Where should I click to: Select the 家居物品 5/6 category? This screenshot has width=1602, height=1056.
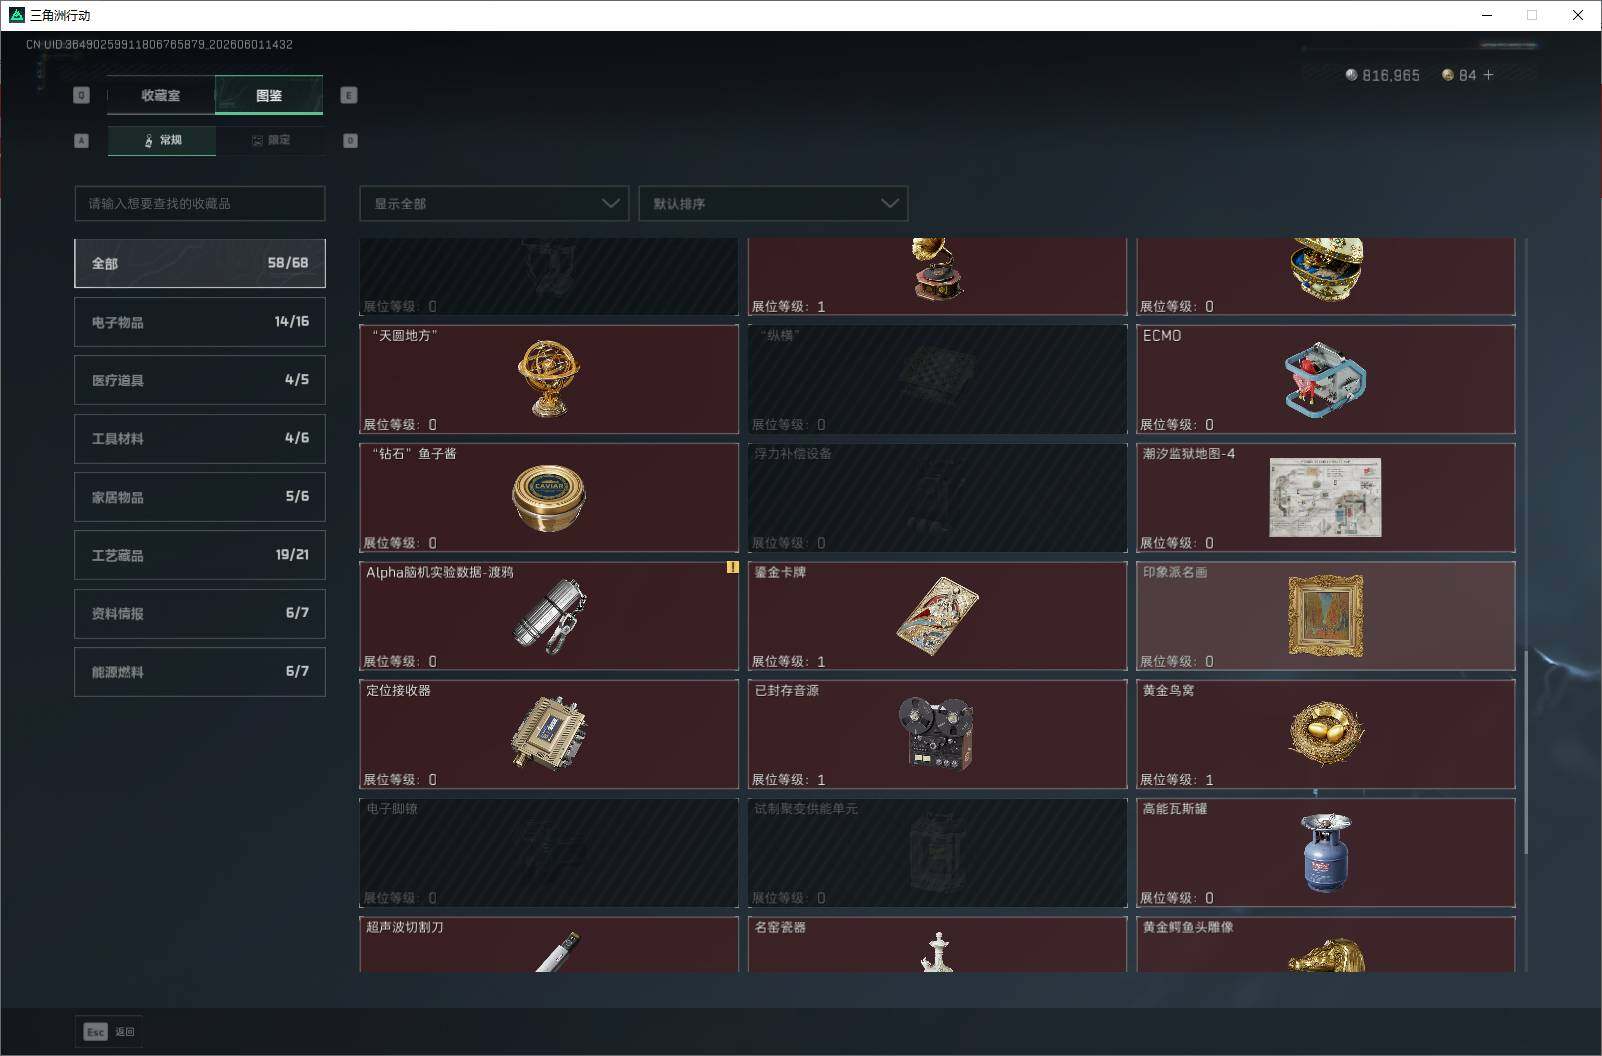tap(200, 497)
